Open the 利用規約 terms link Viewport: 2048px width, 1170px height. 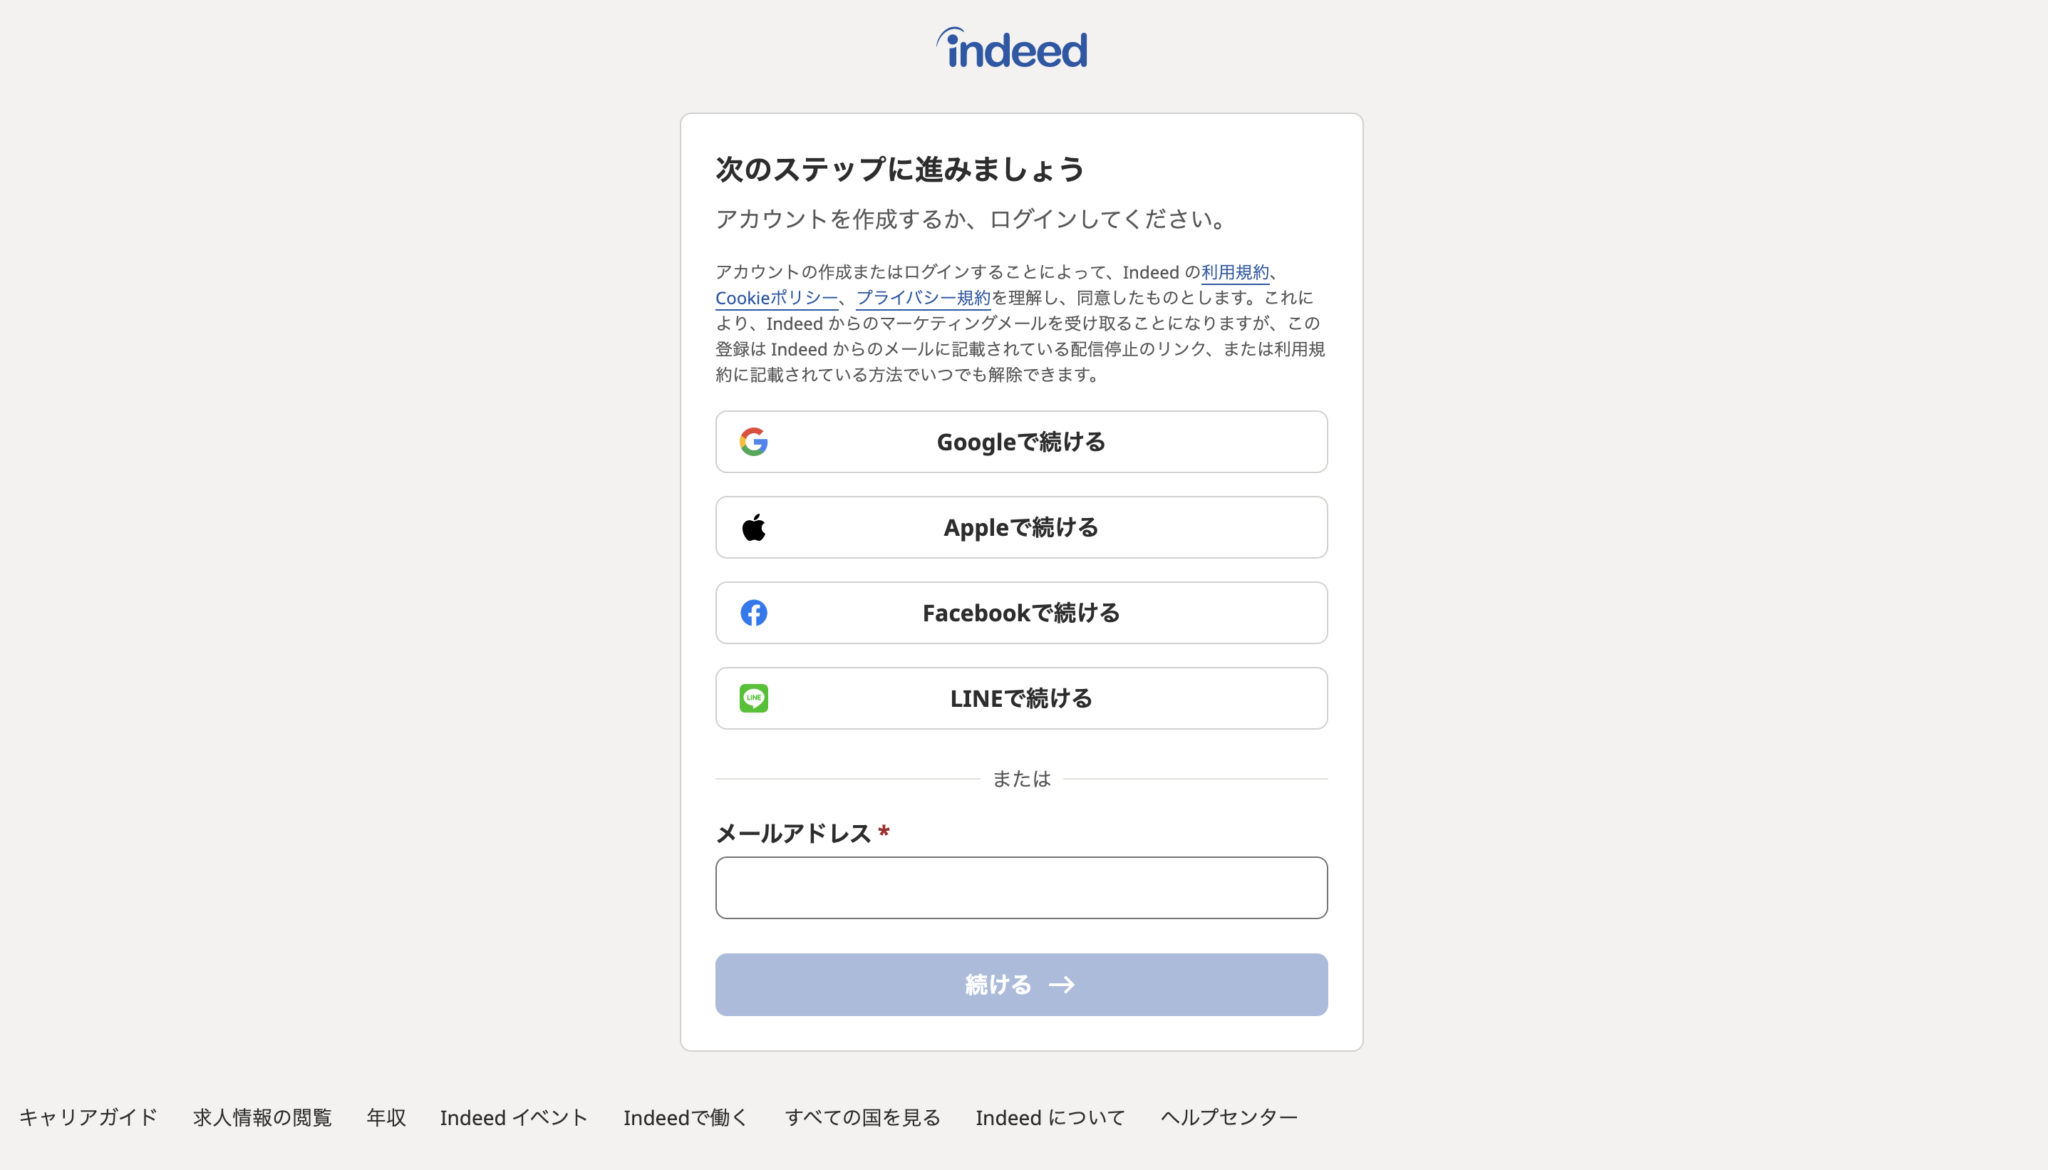(1234, 272)
